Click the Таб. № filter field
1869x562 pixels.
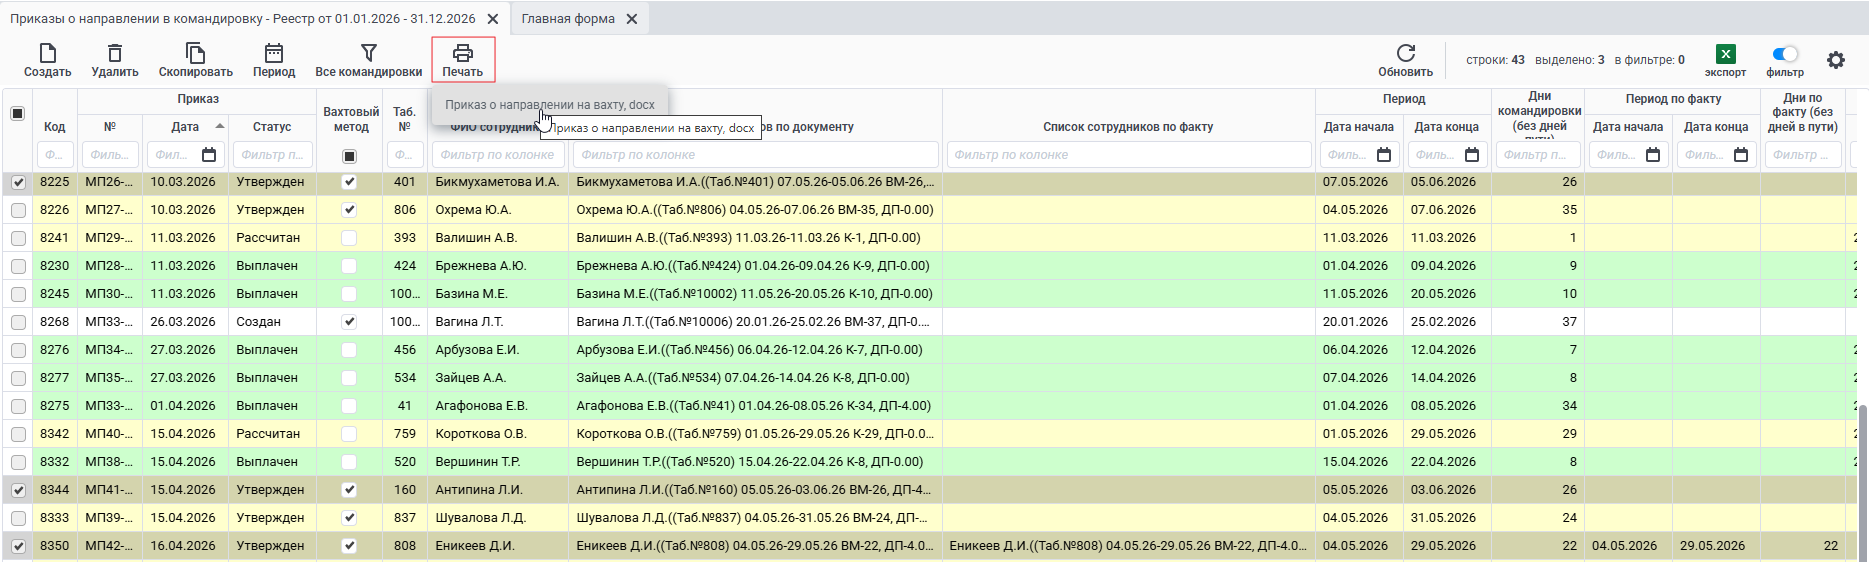tap(404, 155)
